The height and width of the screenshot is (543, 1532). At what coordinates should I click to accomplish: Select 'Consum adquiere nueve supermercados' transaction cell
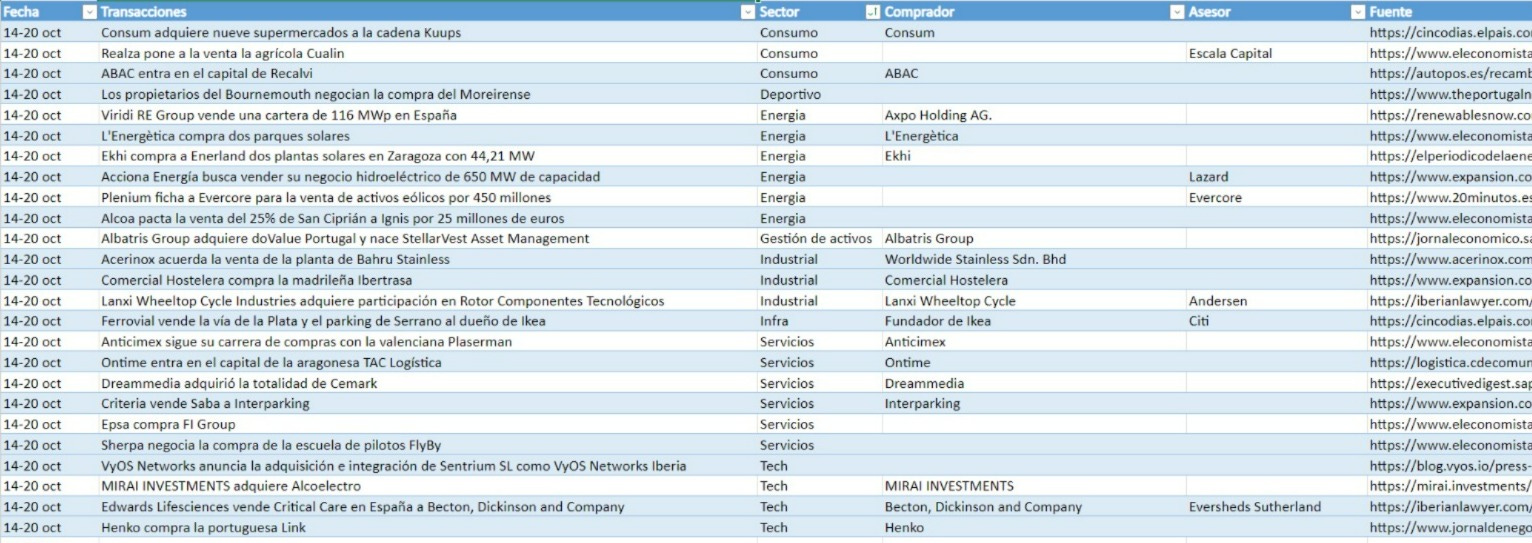427,32
